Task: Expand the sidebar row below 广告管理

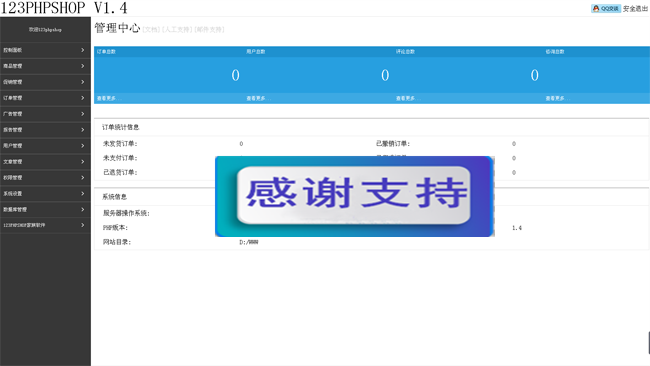Action: click(82, 130)
